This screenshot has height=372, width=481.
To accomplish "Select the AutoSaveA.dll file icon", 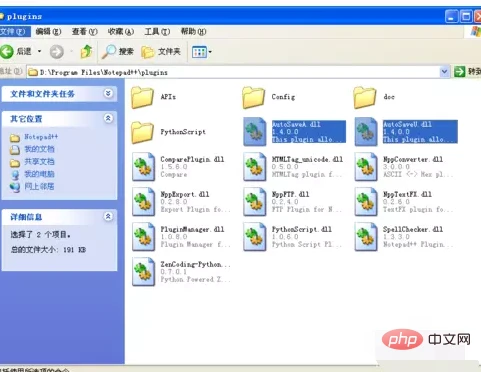I will (x=255, y=132).
